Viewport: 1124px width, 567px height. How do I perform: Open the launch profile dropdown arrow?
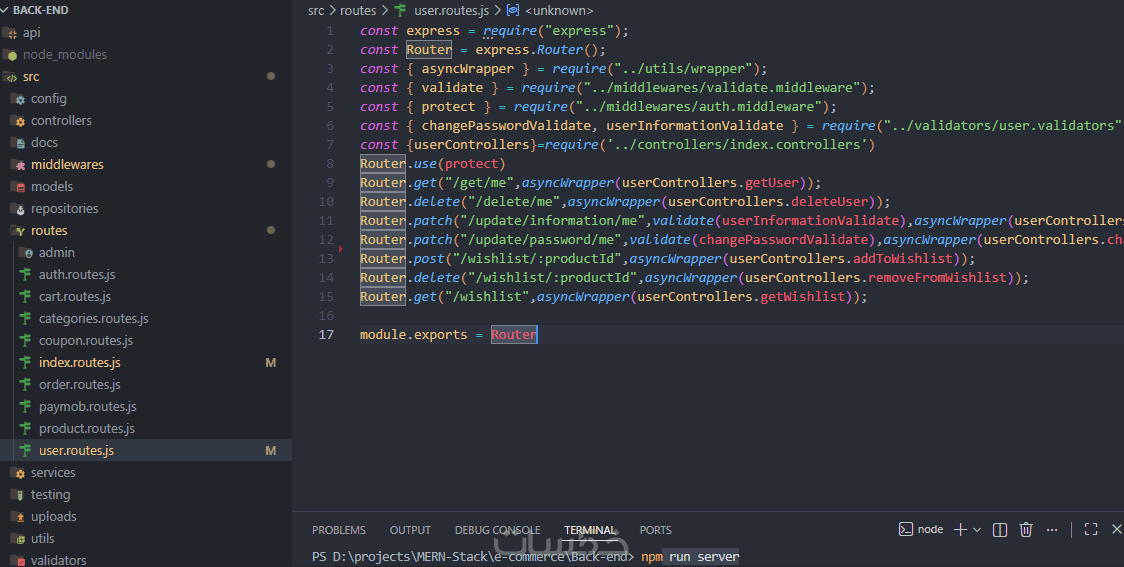(x=977, y=530)
